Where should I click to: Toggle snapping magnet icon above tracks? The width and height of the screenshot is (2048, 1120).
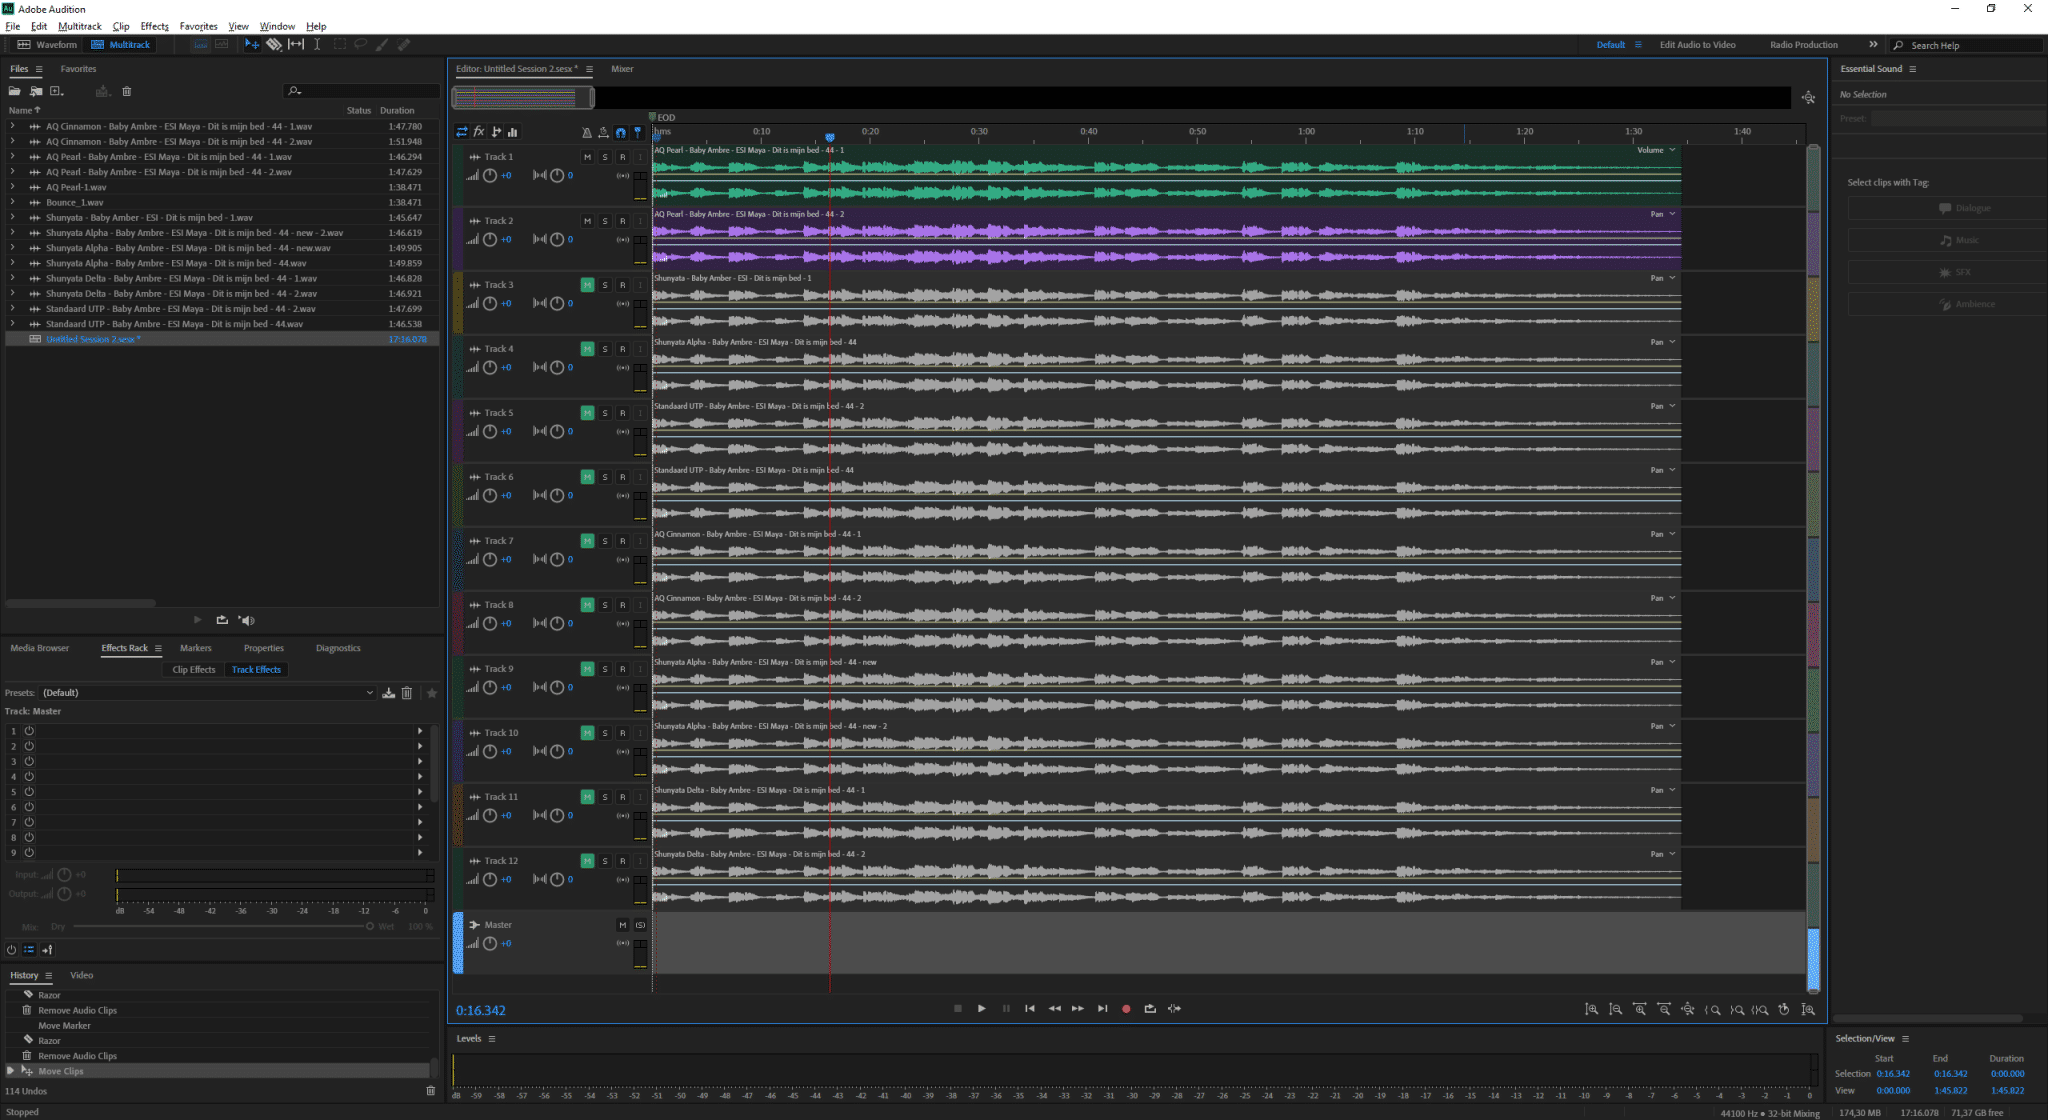point(621,132)
